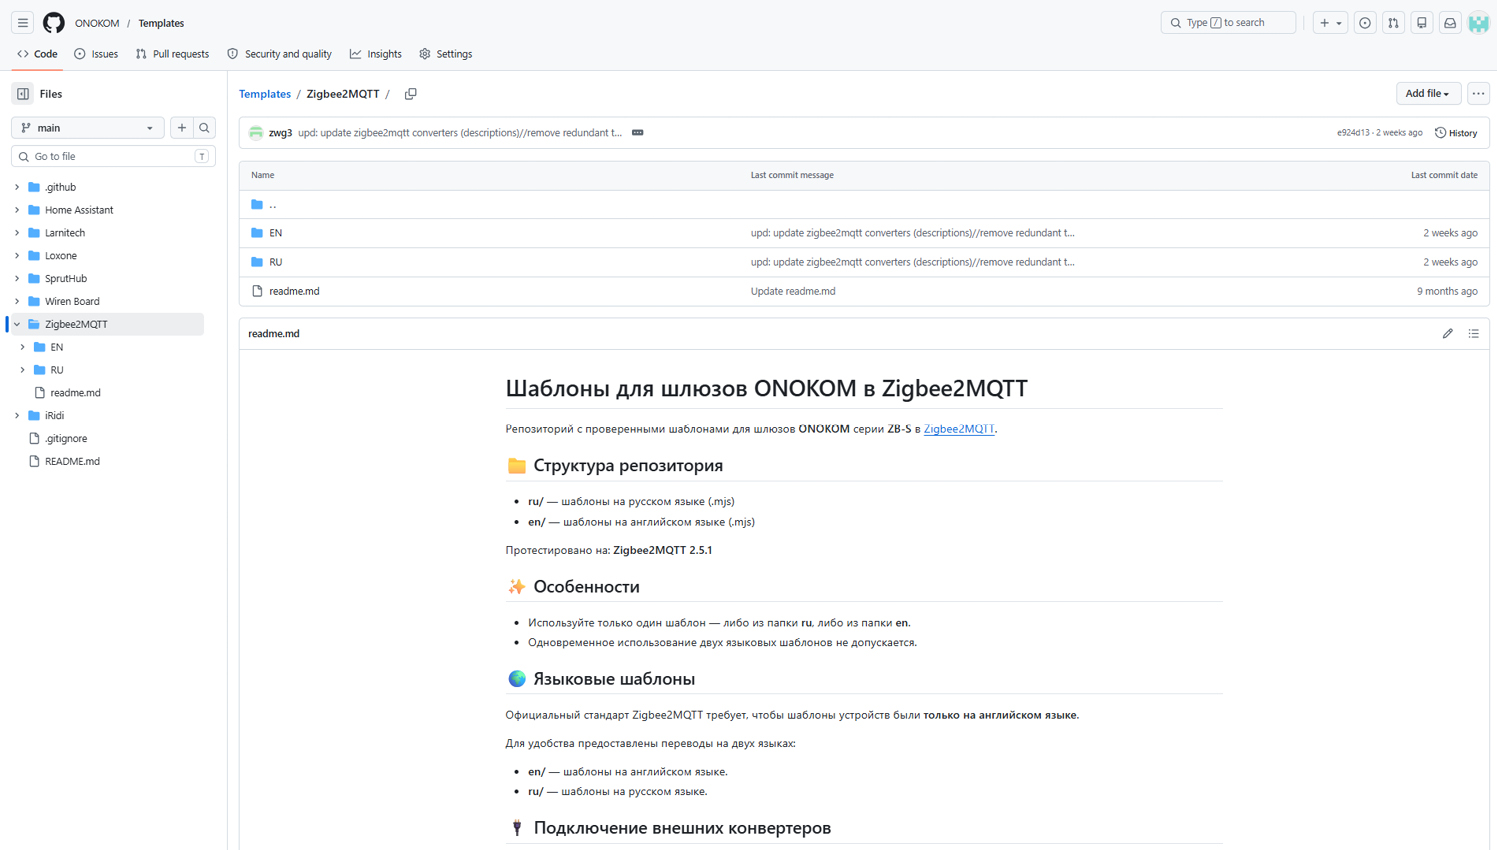Switch to the Code tab
1497x850 pixels.
pos(37,54)
